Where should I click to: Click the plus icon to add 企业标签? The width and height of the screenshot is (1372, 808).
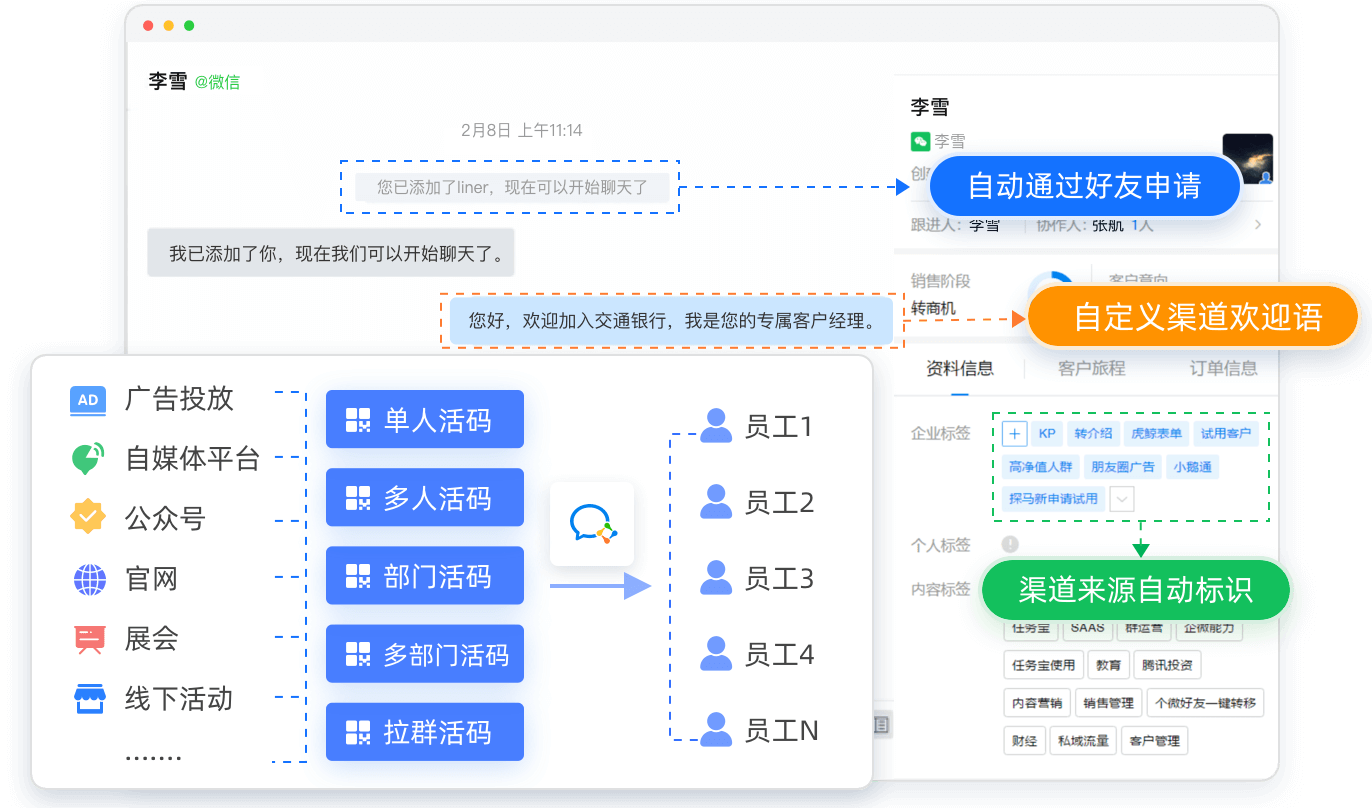point(1014,433)
